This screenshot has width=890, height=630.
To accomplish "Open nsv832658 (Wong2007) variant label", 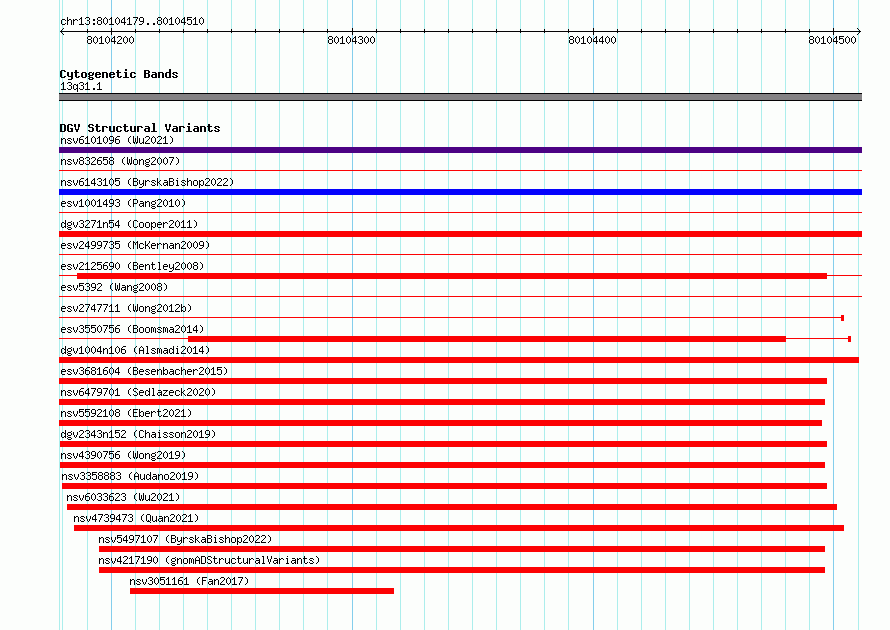I will (120, 161).
